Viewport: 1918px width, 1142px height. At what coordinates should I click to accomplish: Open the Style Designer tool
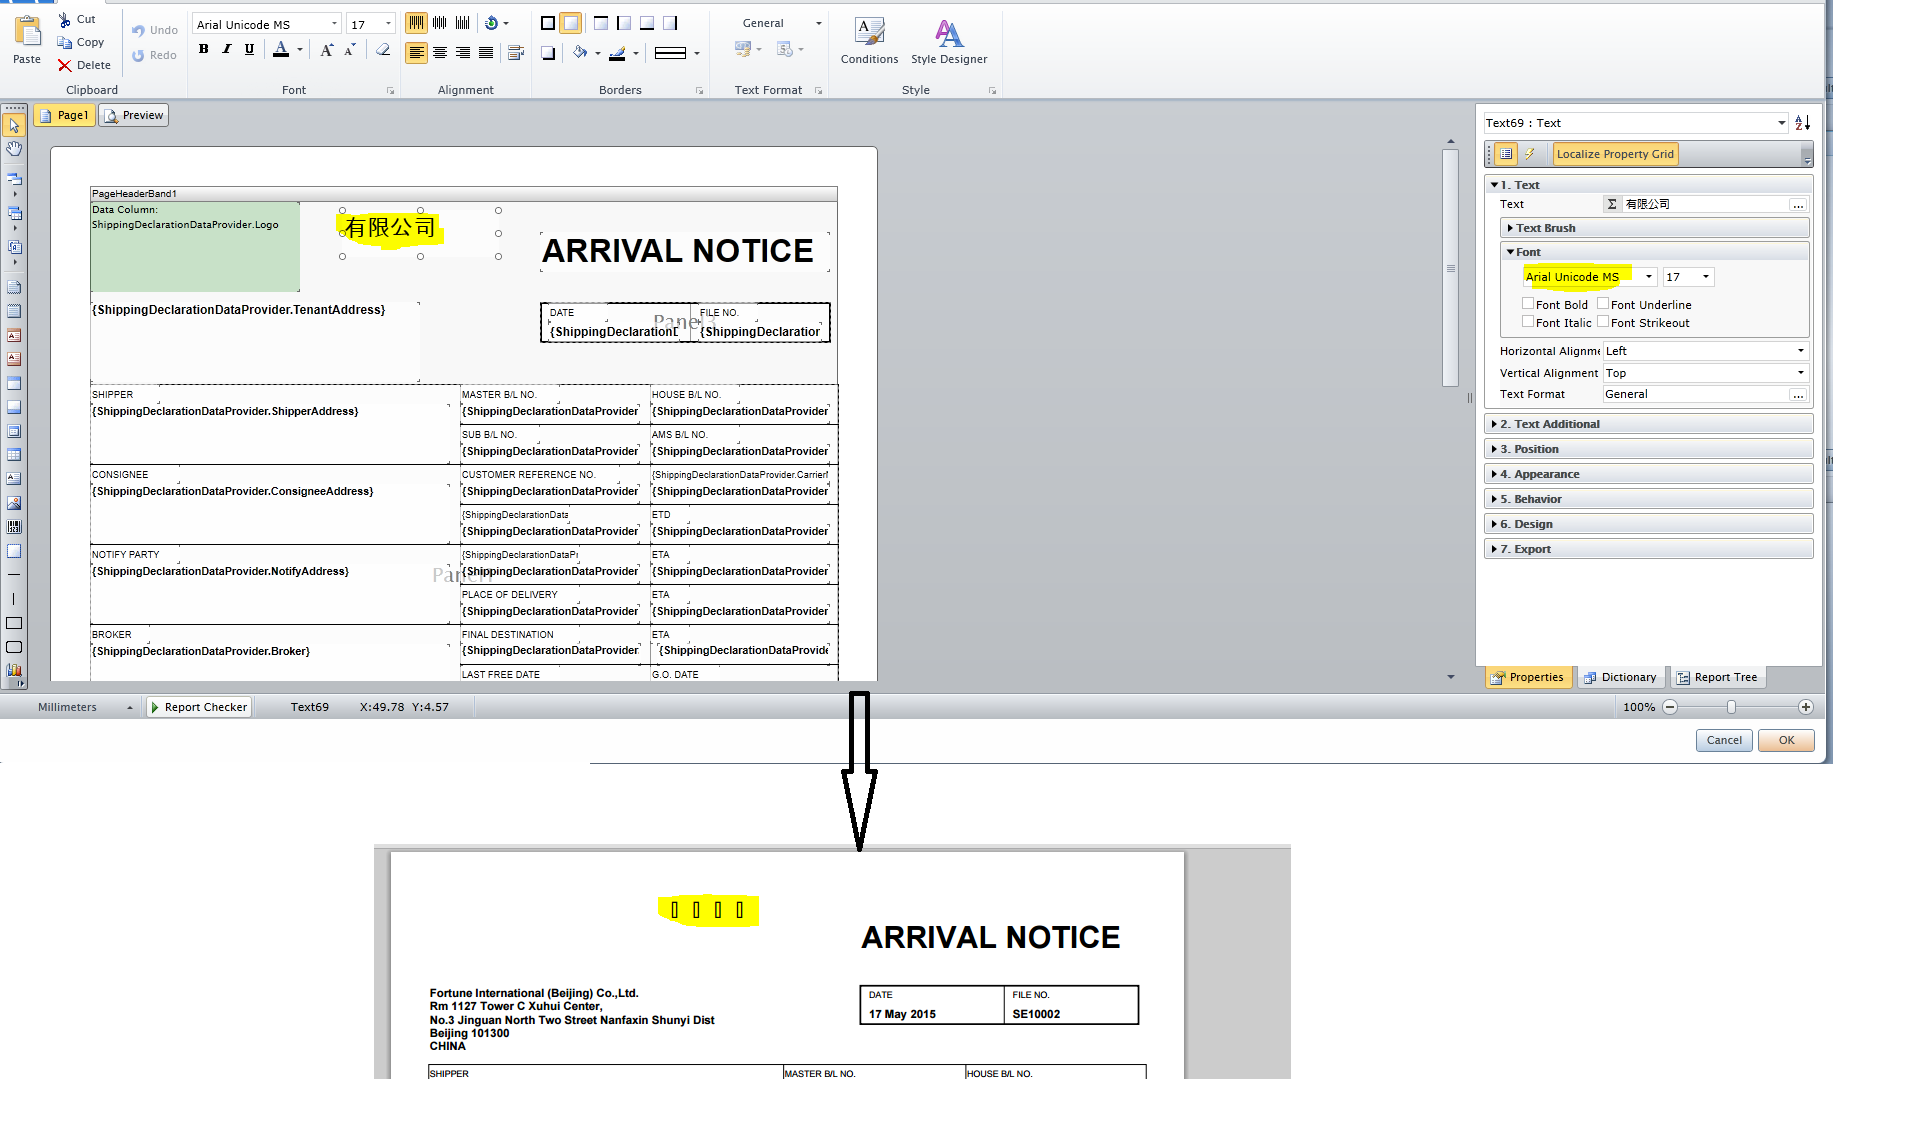(949, 41)
